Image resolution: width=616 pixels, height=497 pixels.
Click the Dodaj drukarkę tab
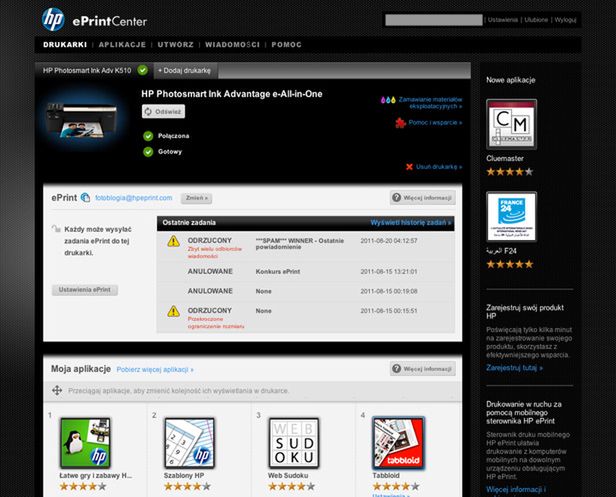coord(185,71)
